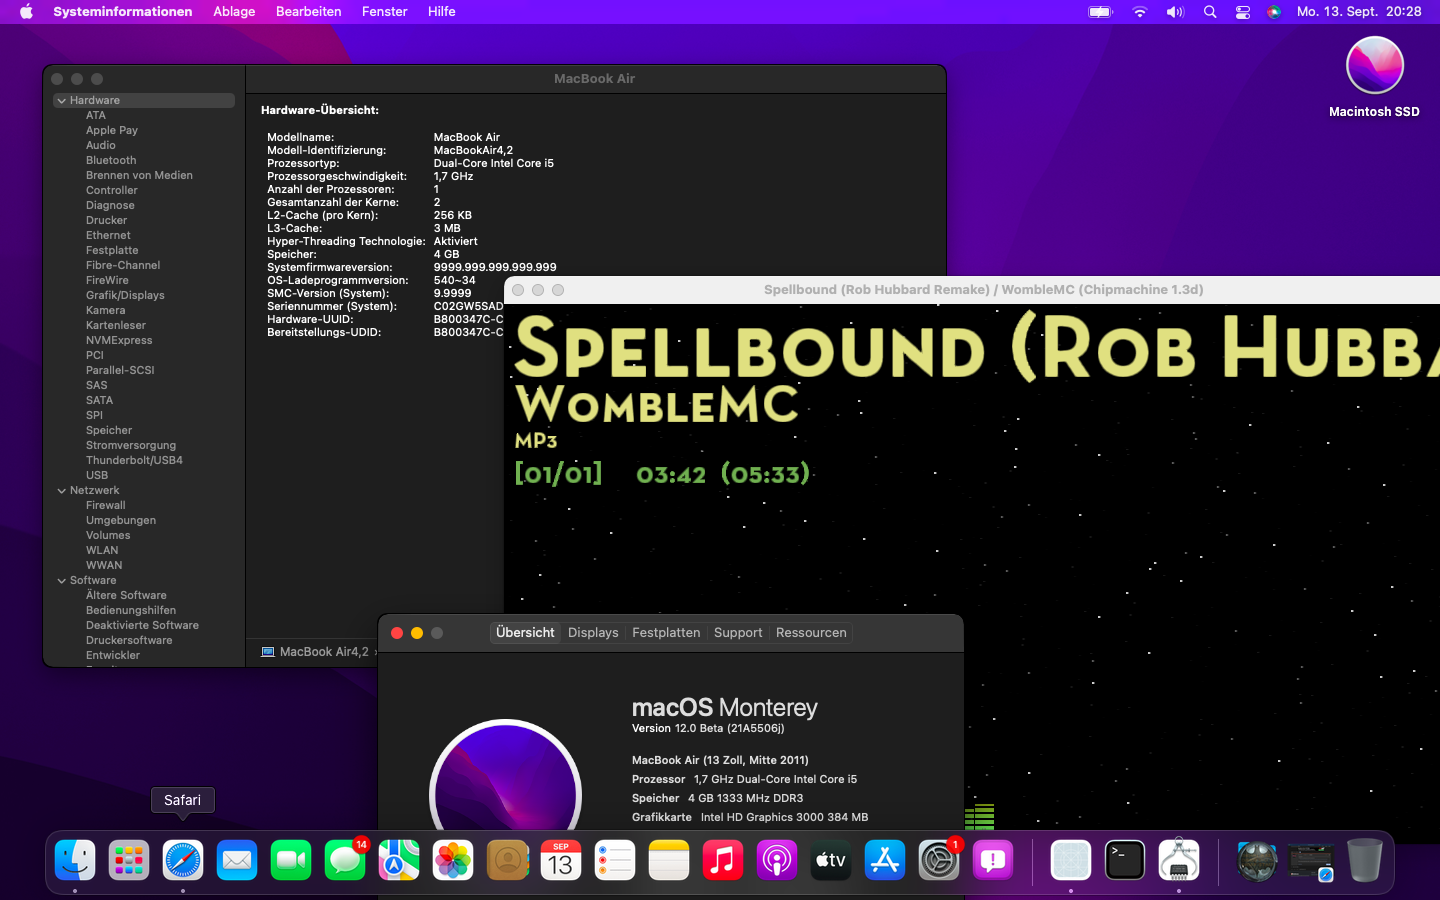The height and width of the screenshot is (900, 1440).
Task: Open Messages with 14 unread badge
Action: tap(345, 860)
